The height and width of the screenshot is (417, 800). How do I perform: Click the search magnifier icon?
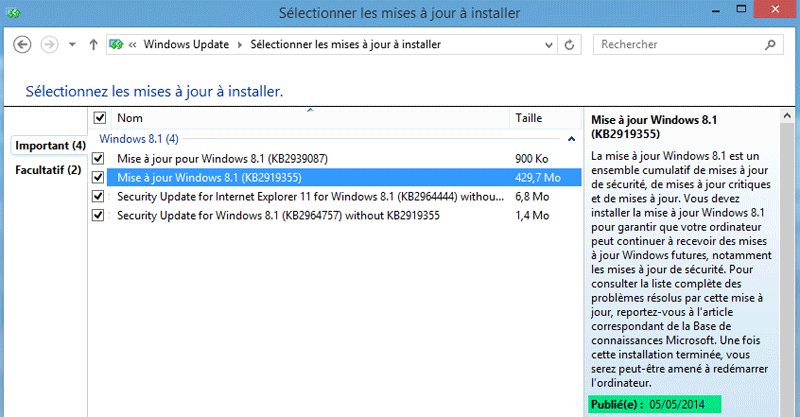pos(770,45)
